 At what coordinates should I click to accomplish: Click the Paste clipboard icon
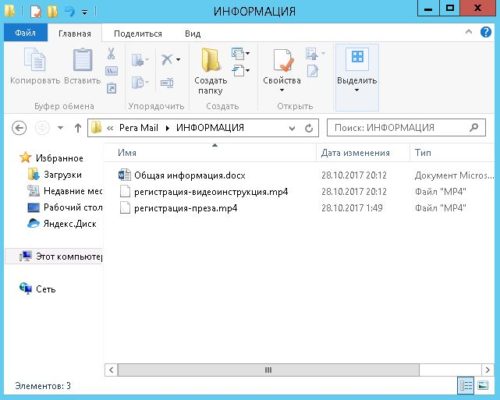(x=82, y=60)
